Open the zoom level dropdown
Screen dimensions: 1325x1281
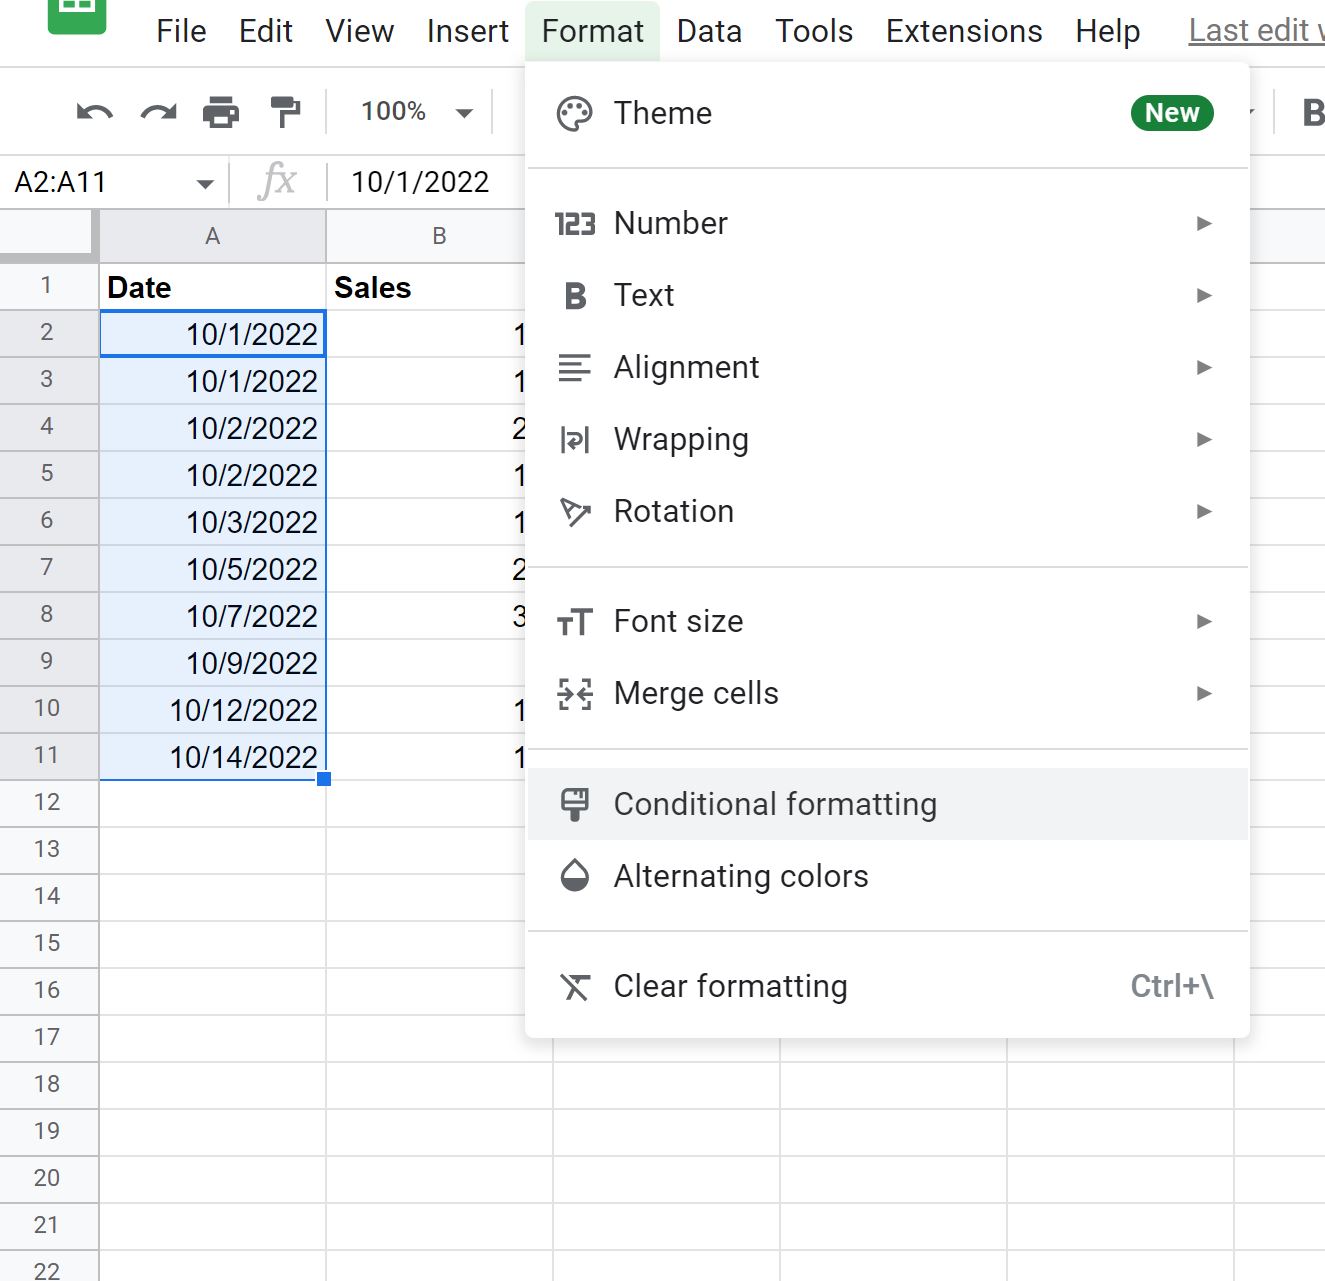(414, 111)
